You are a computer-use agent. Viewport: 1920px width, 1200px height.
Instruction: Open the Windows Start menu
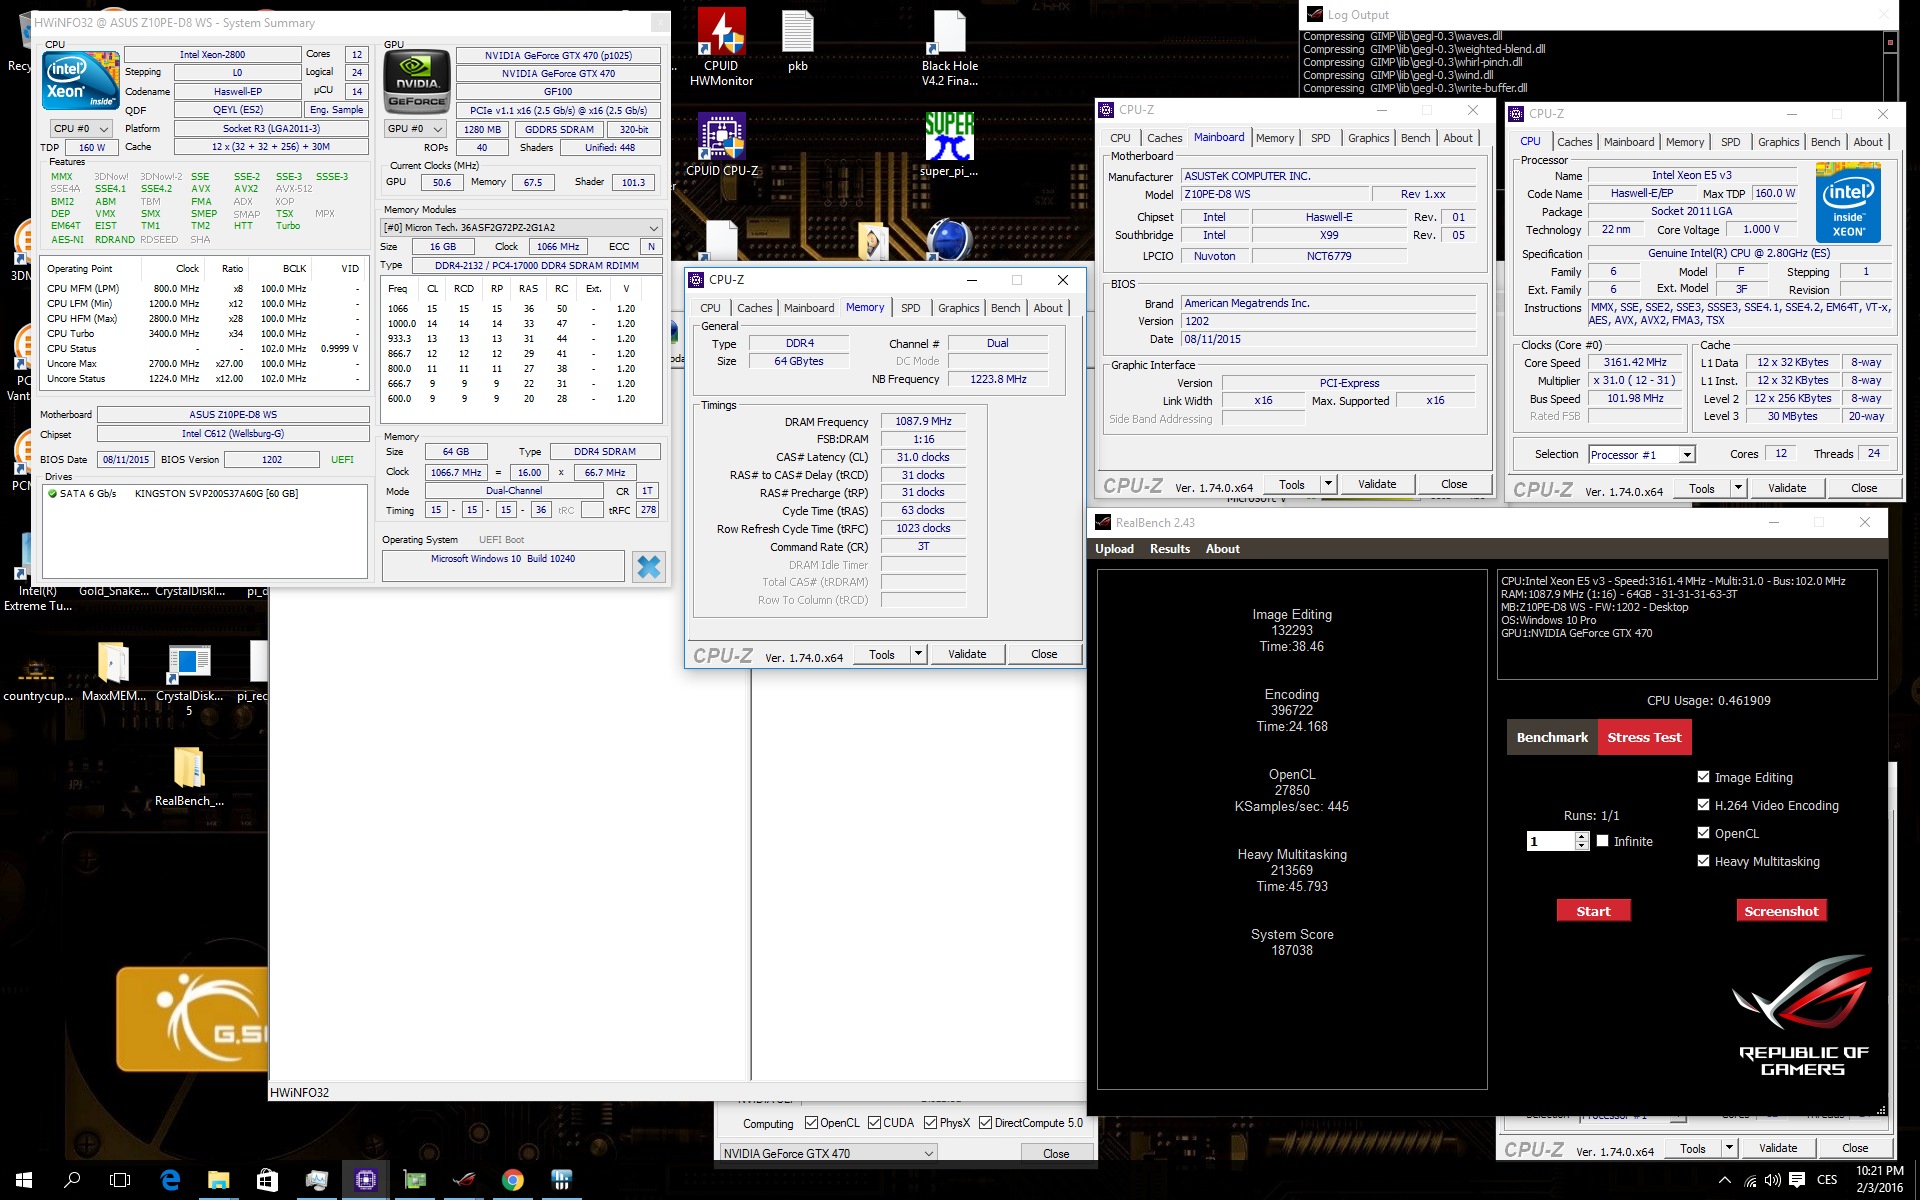click(24, 1180)
